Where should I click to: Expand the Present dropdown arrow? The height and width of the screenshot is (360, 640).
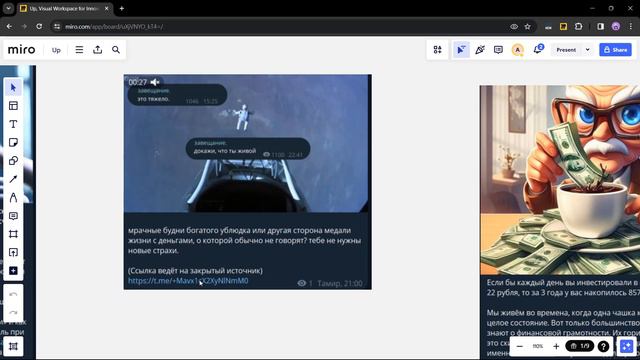pos(588,50)
